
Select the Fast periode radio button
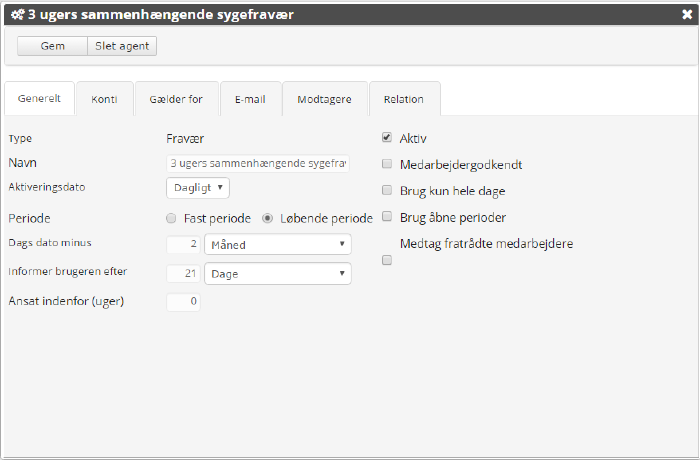pyautogui.click(x=172, y=218)
